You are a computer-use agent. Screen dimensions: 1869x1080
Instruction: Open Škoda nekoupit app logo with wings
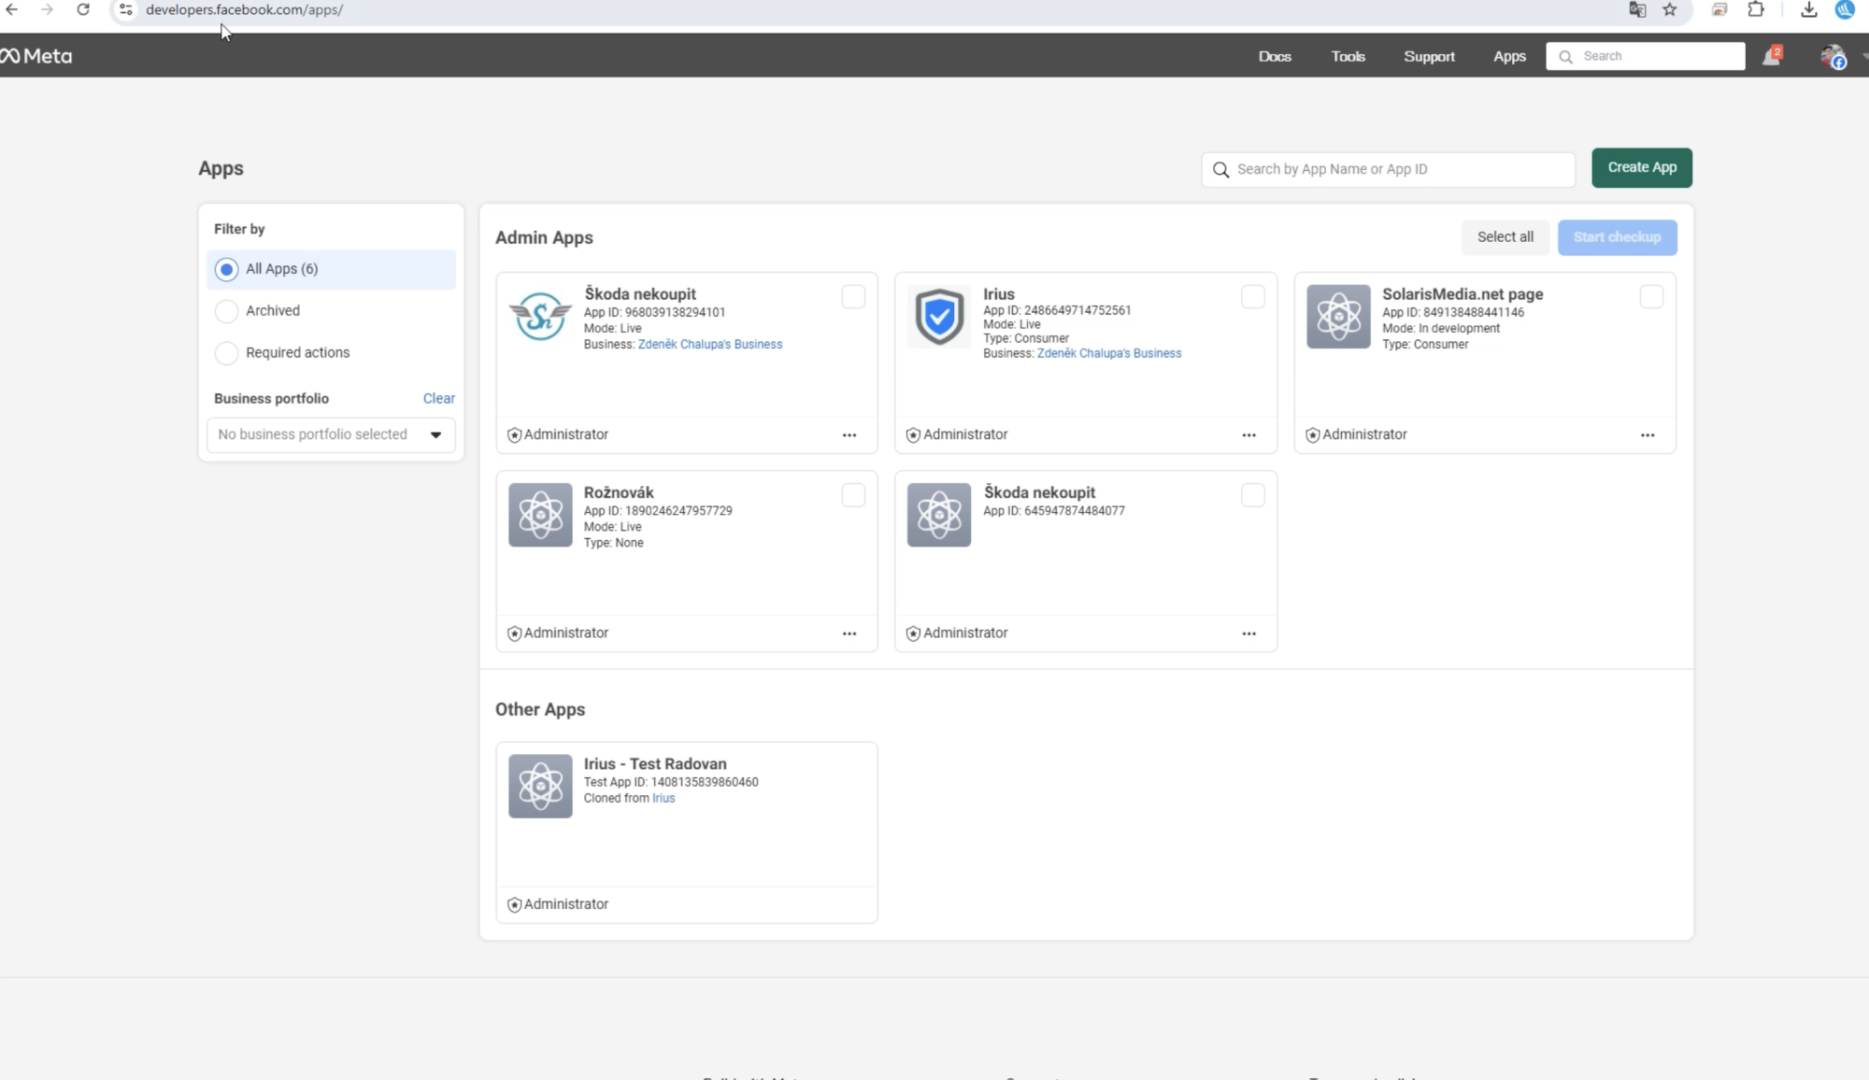click(540, 317)
